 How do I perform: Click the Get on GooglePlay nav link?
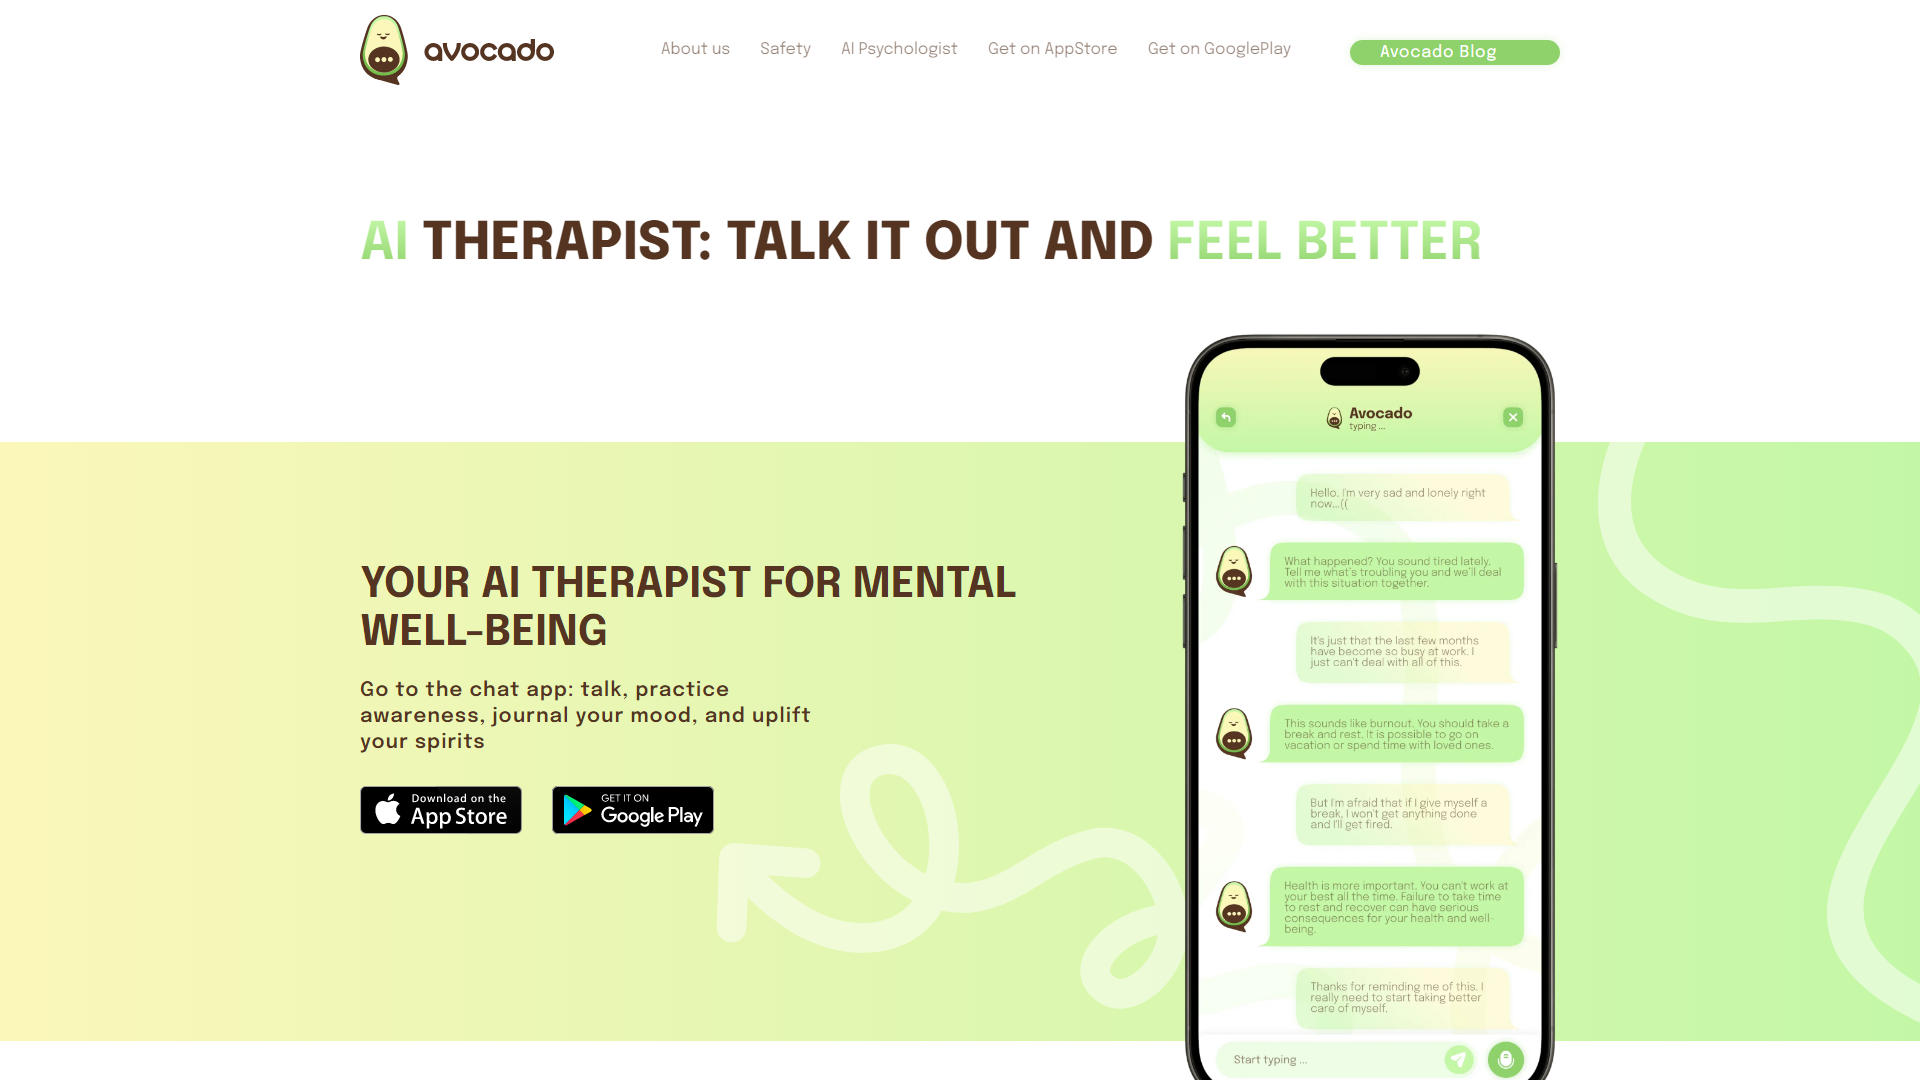(x=1218, y=50)
